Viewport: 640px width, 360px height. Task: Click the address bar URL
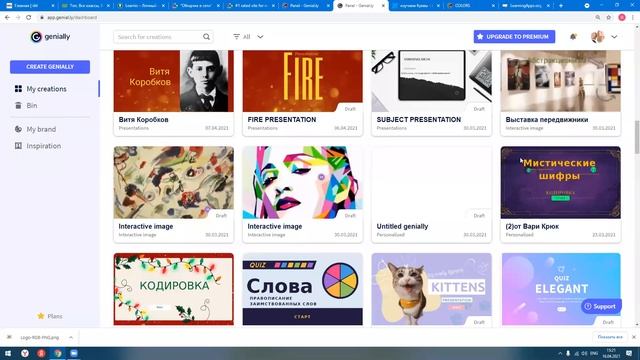72,18
